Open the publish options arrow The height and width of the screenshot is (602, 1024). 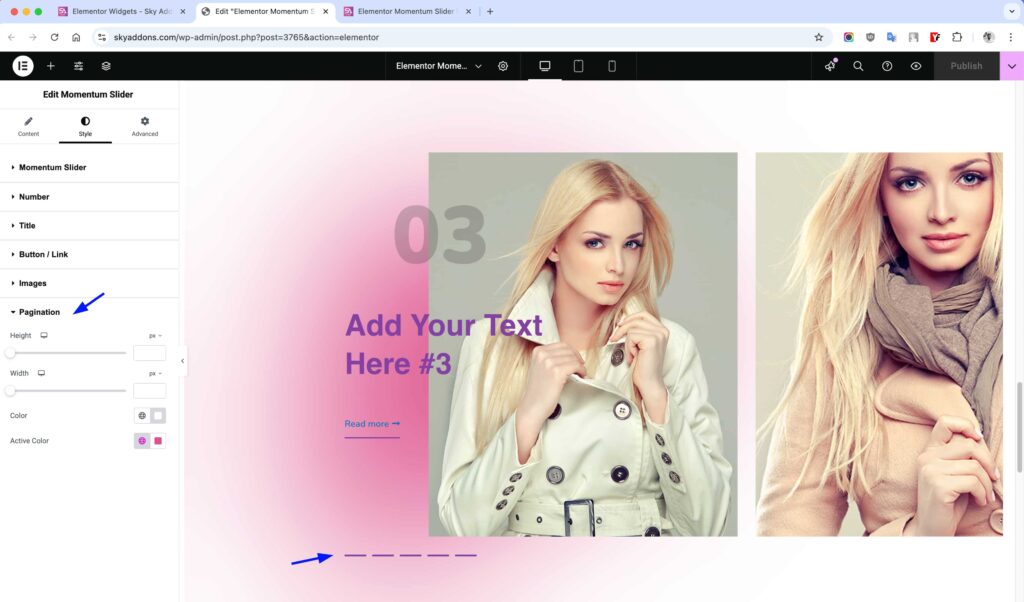(1012, 66)
